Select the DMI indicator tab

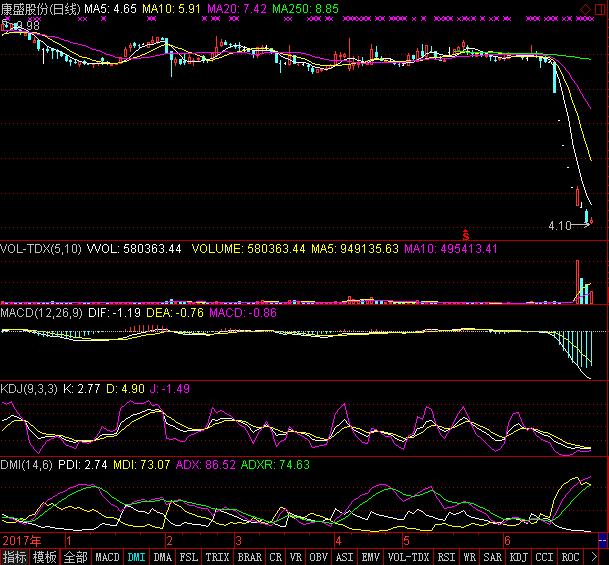pos(136,557)
